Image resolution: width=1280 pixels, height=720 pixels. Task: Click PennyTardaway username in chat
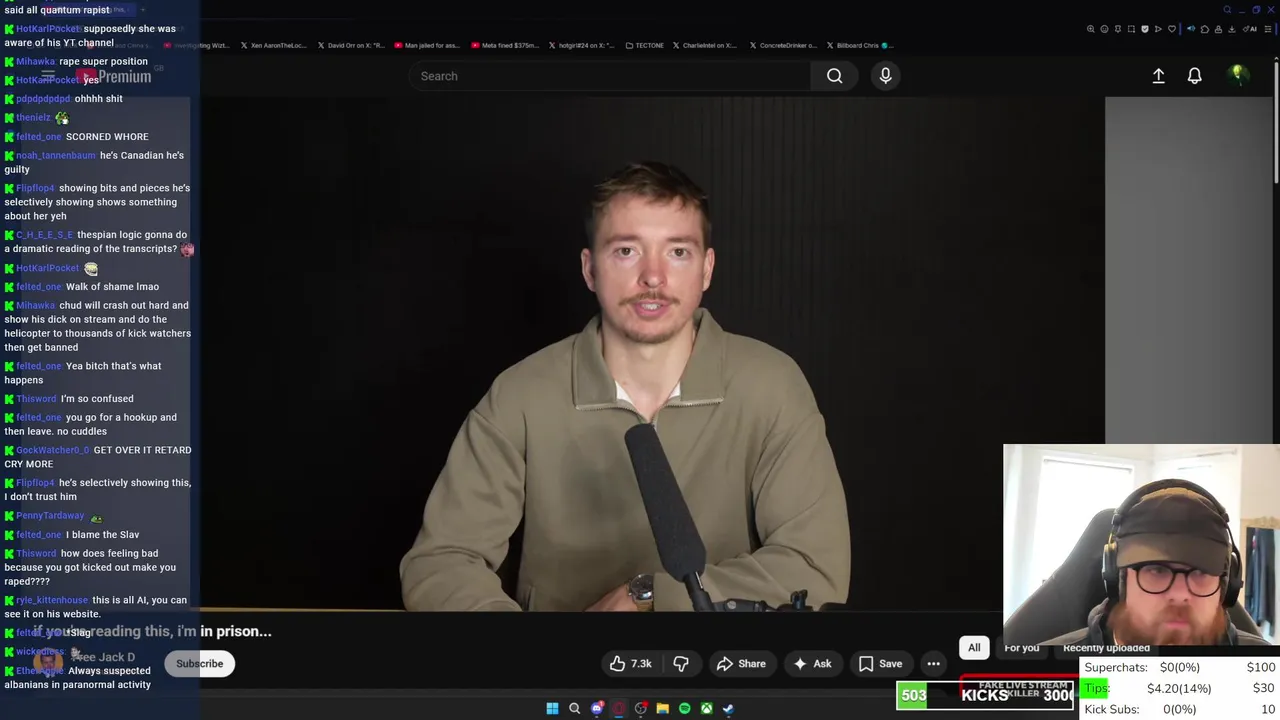pyautogui.click(x=50, y=516)
